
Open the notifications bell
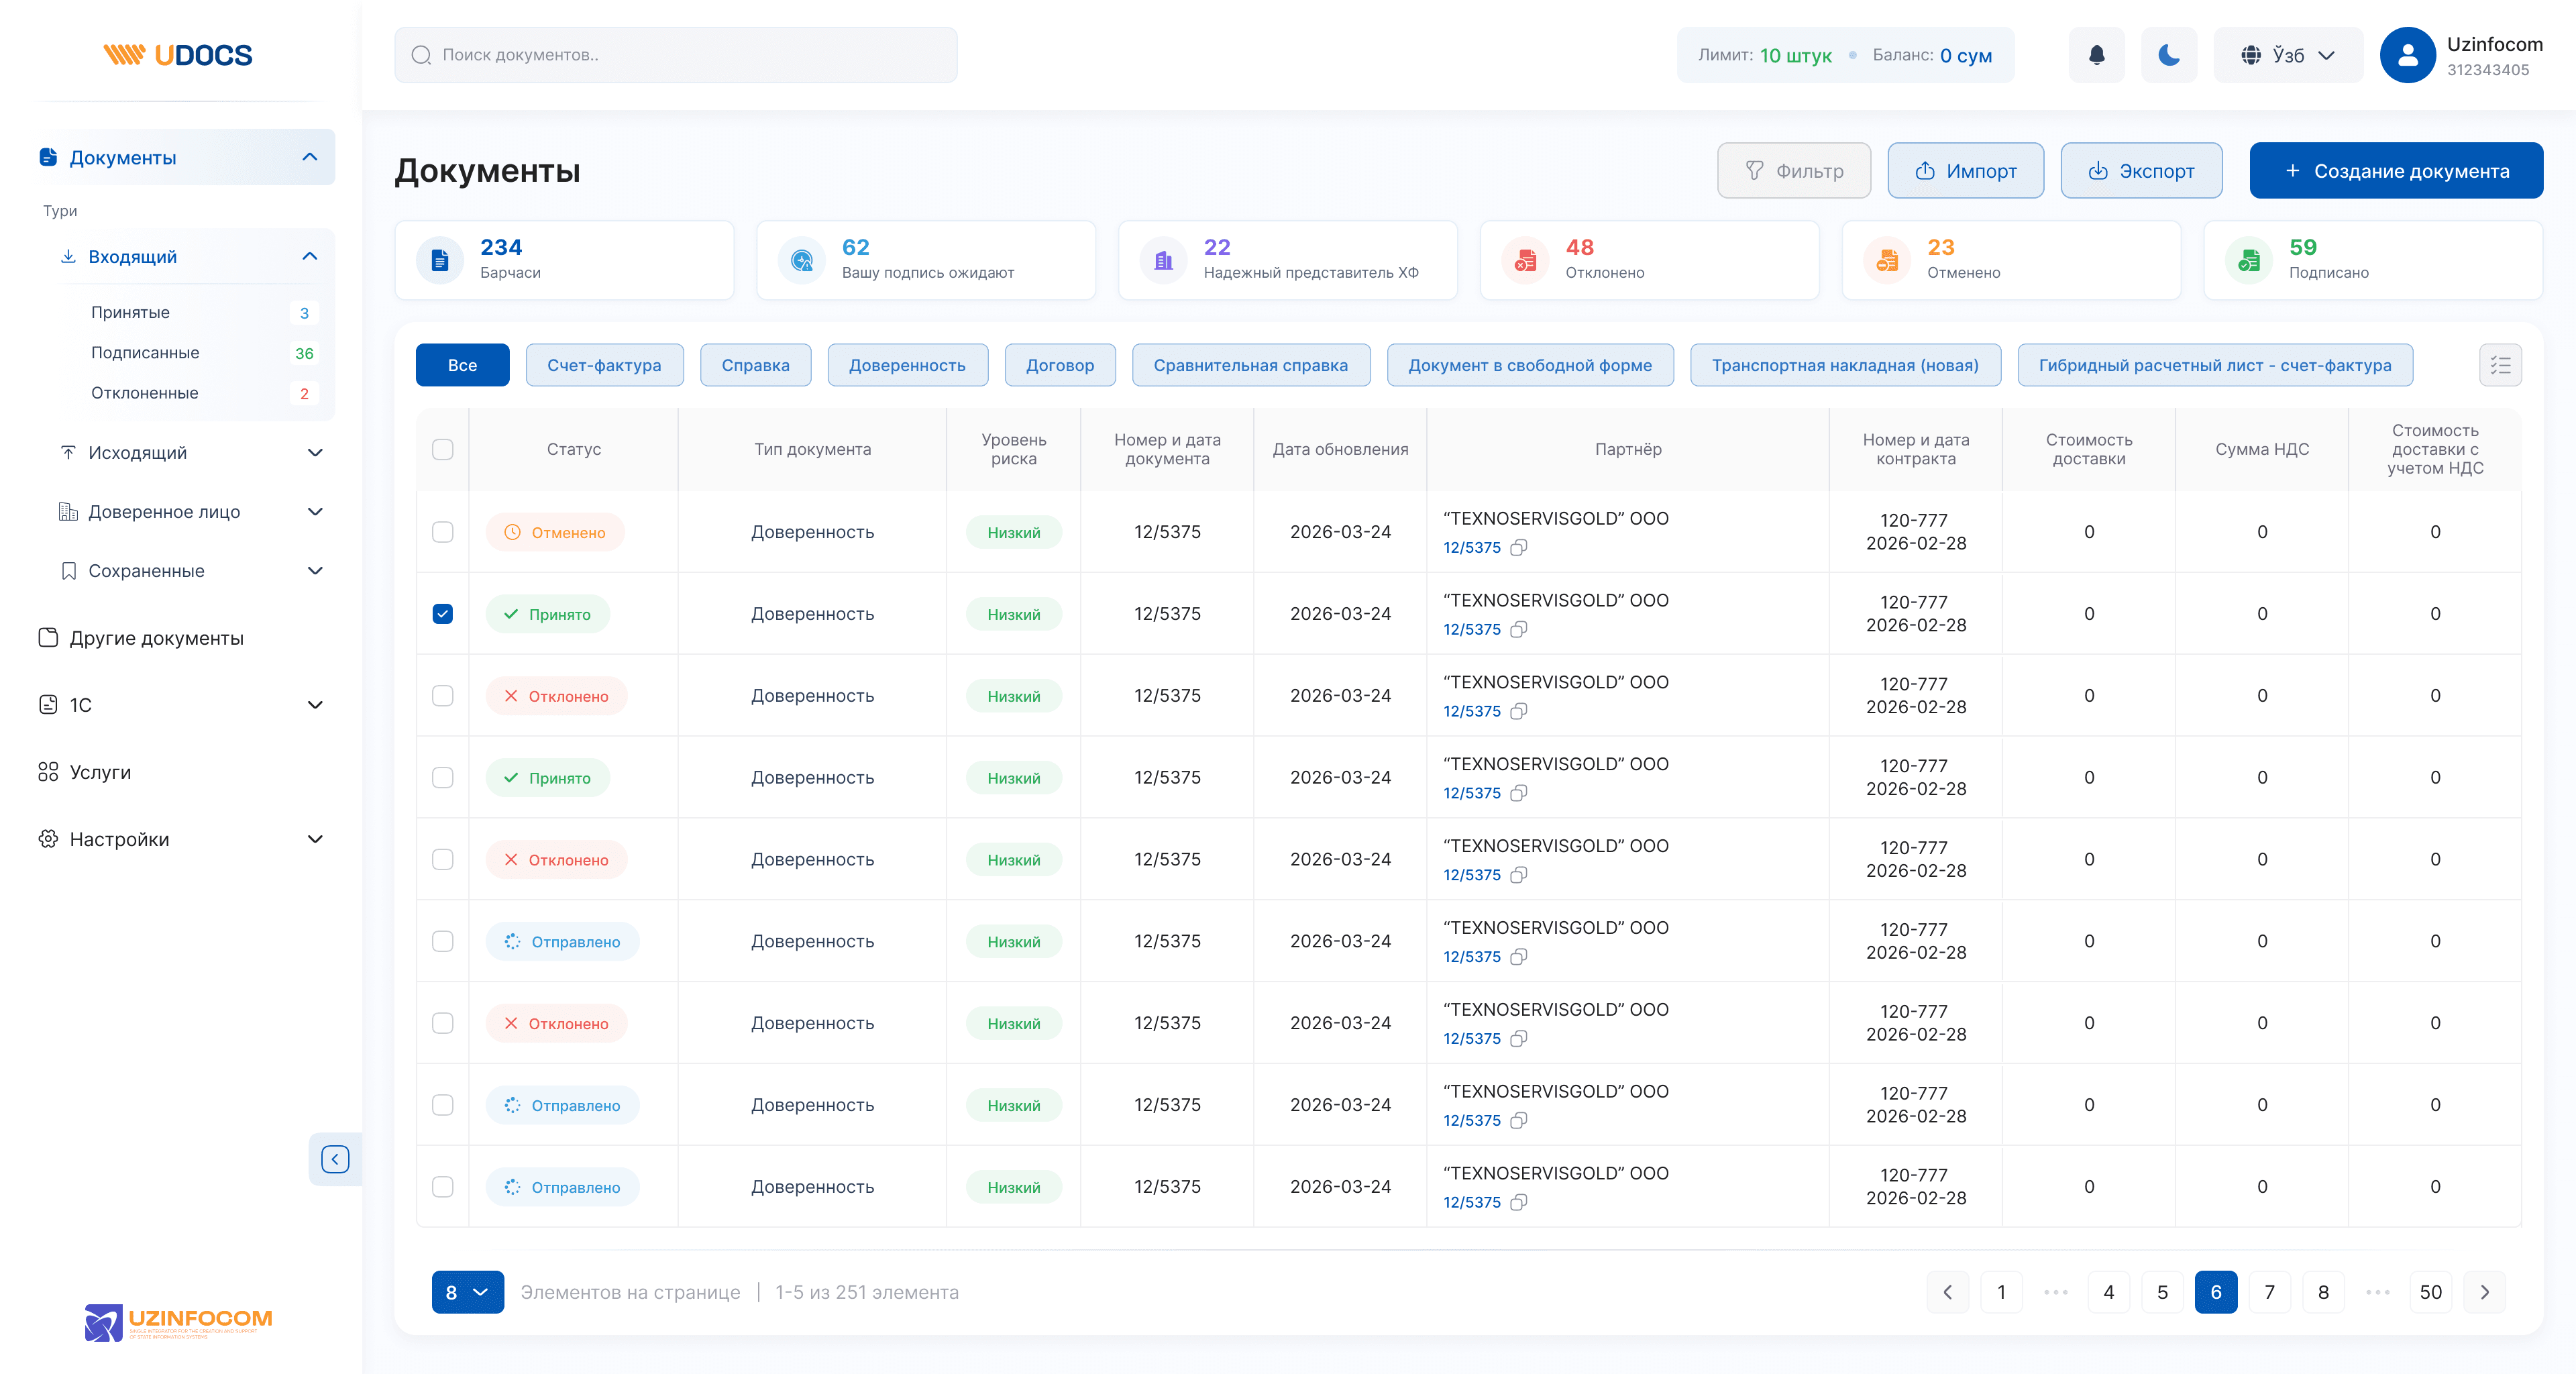click(x=2096, y=55)
